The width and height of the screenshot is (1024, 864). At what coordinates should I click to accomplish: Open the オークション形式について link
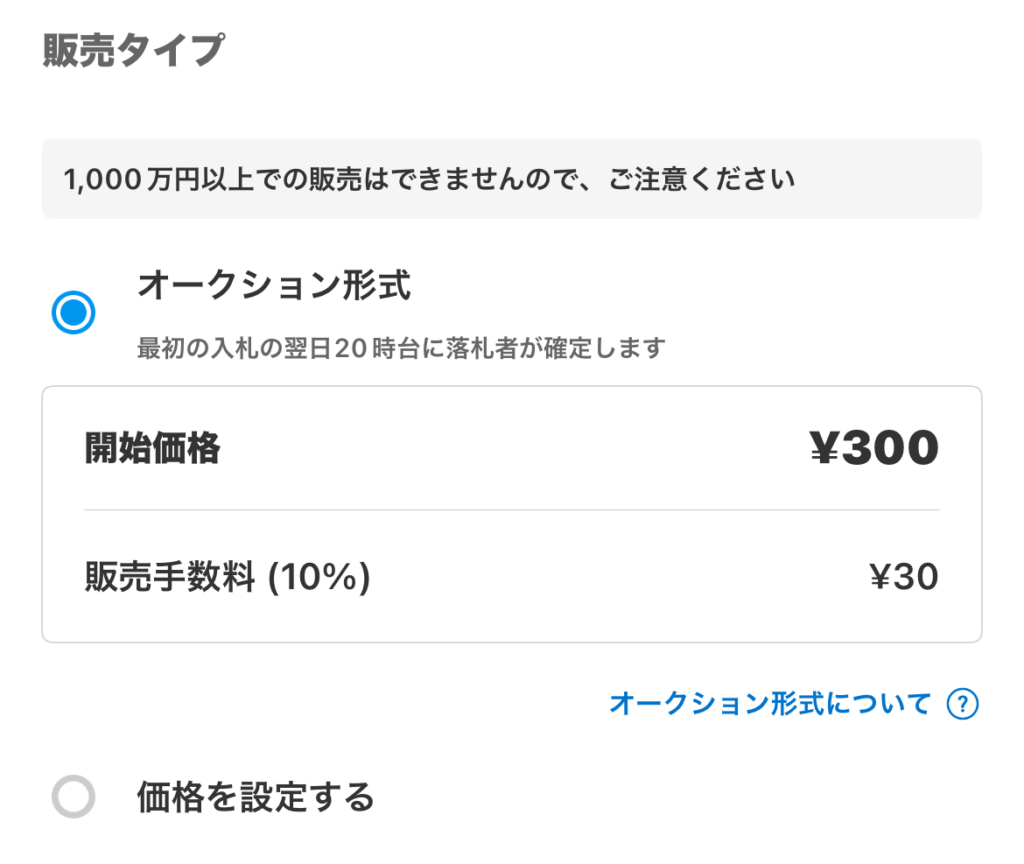click(770, 704)
